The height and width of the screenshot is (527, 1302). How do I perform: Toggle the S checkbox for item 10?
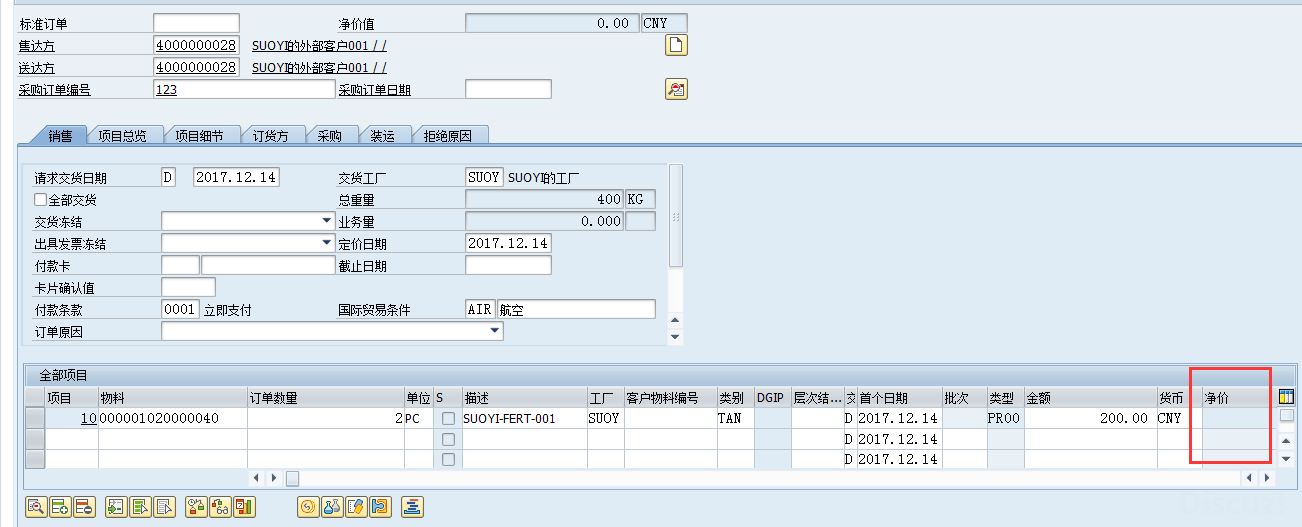[448, 419]
